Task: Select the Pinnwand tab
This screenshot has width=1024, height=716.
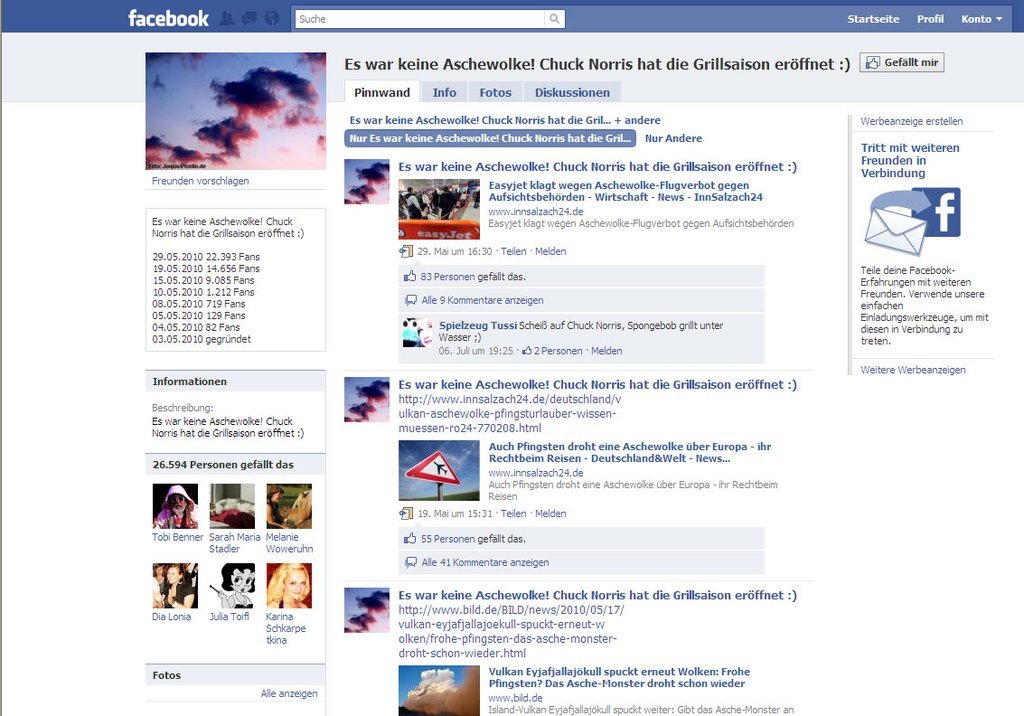Action: tap(382, 92)
